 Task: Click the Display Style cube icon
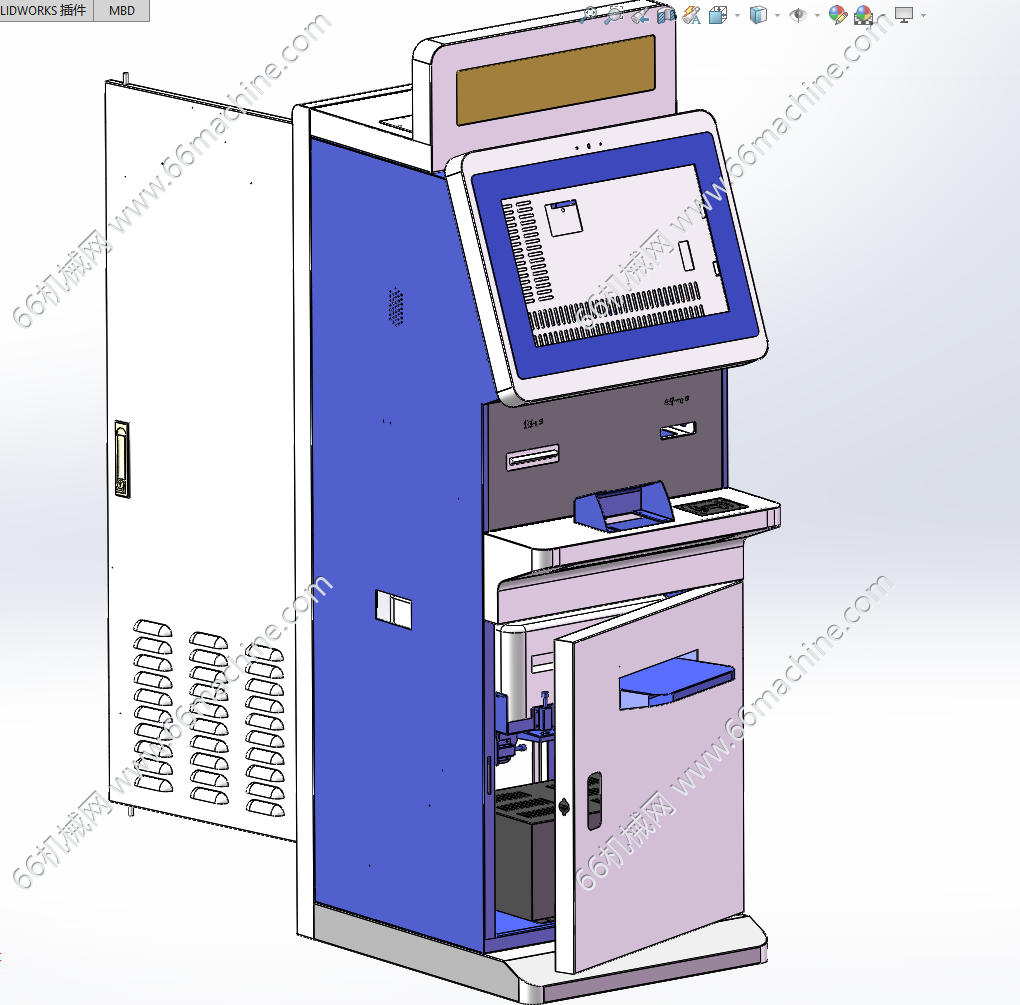pos(758,14)
